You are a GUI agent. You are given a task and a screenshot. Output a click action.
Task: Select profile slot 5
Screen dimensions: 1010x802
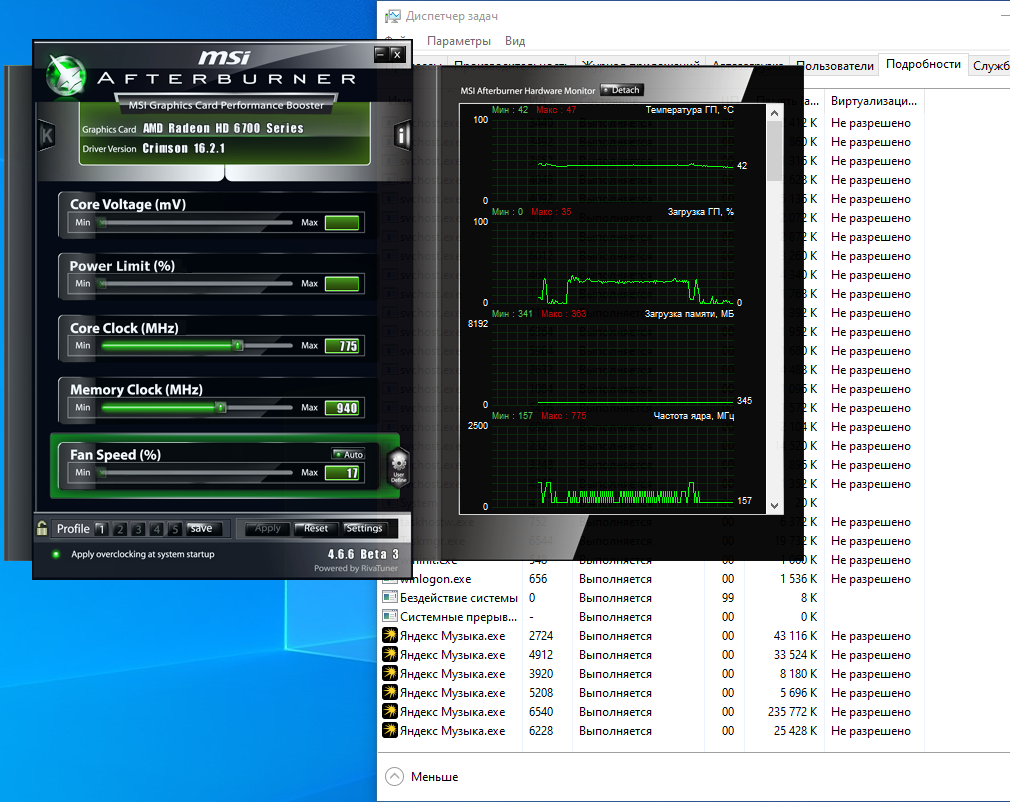(175, 529)
